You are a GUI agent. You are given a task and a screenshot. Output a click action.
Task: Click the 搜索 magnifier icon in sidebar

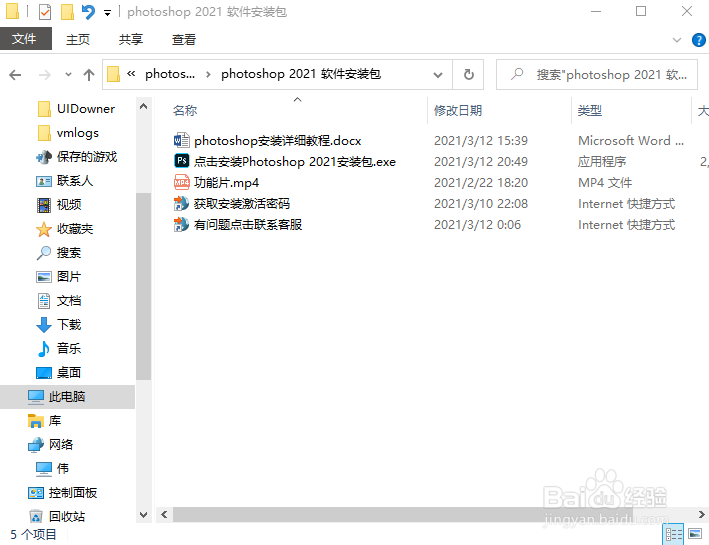click(x=44, y=253)
